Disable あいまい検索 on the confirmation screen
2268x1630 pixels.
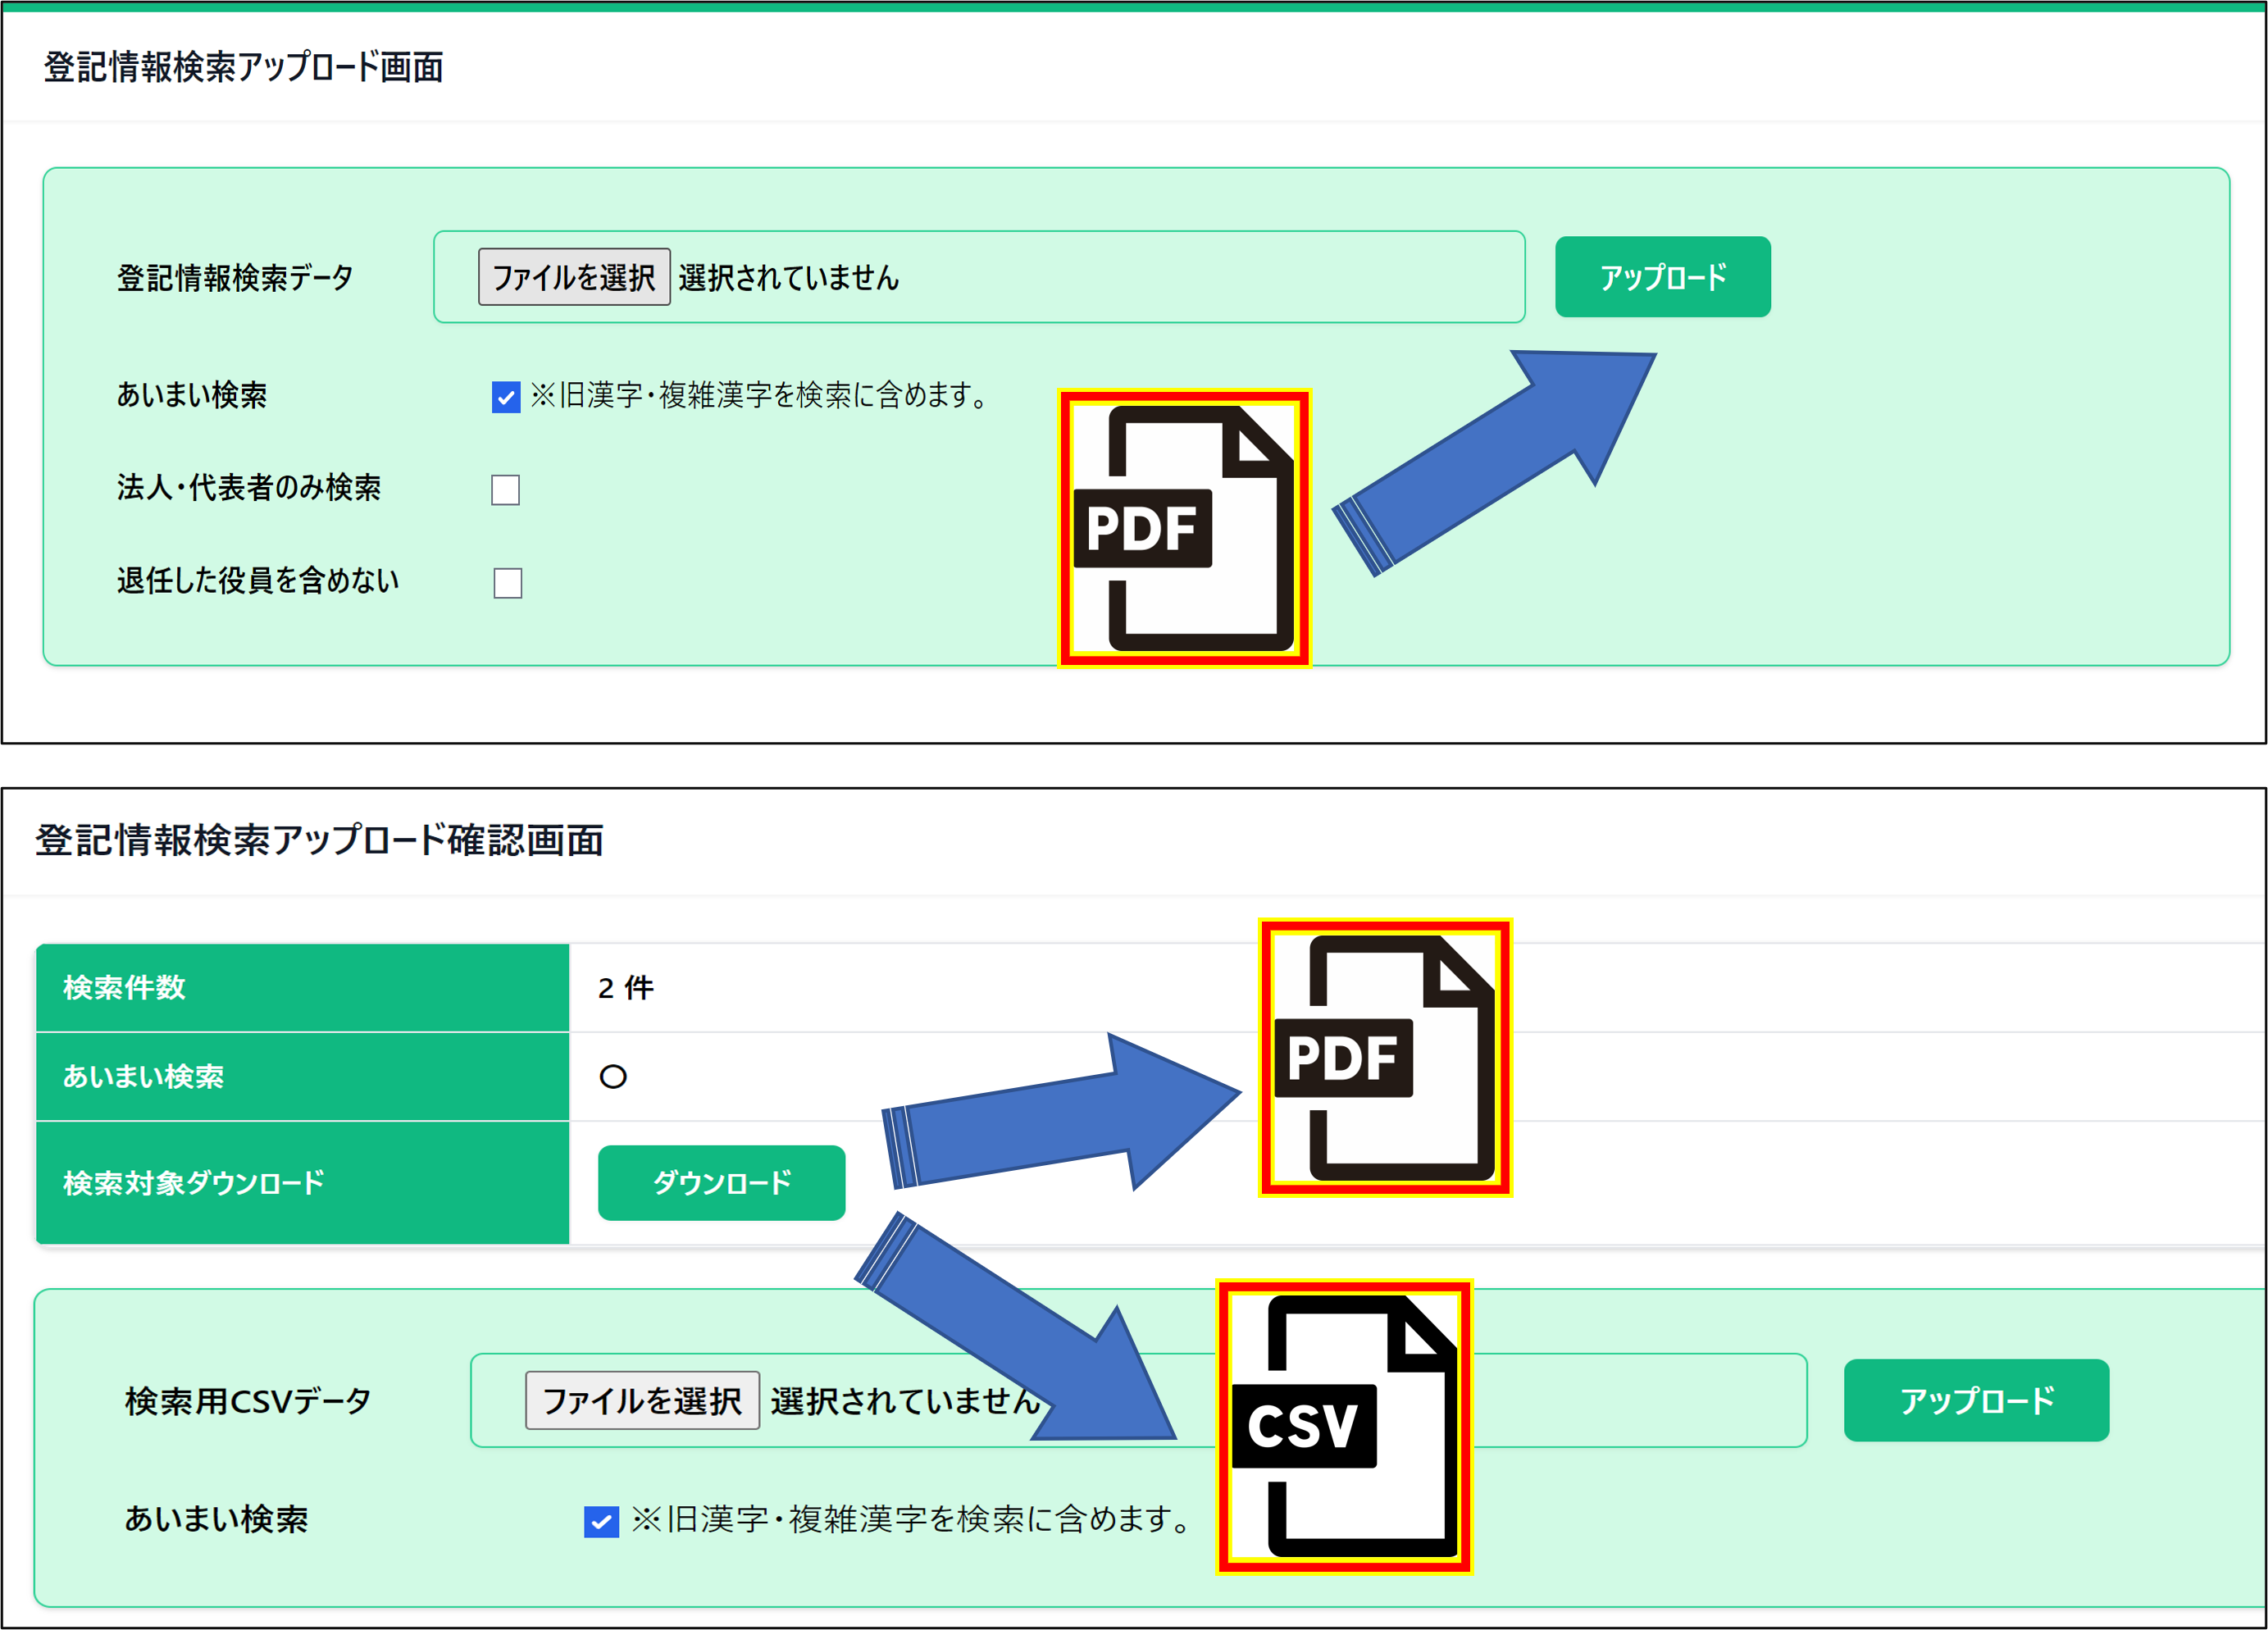click(601, 1522)
